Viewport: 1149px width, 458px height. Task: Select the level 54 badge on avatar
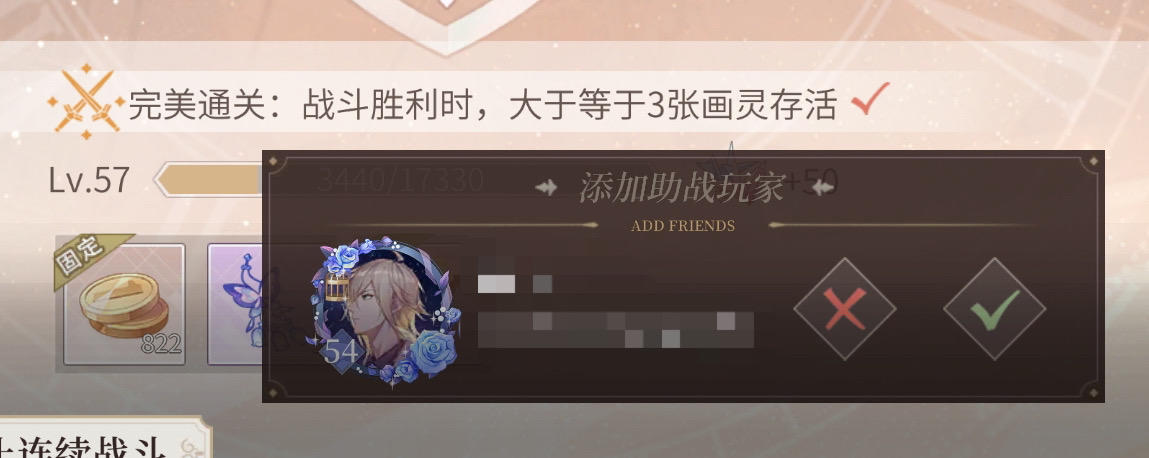[x=341, y=352]
